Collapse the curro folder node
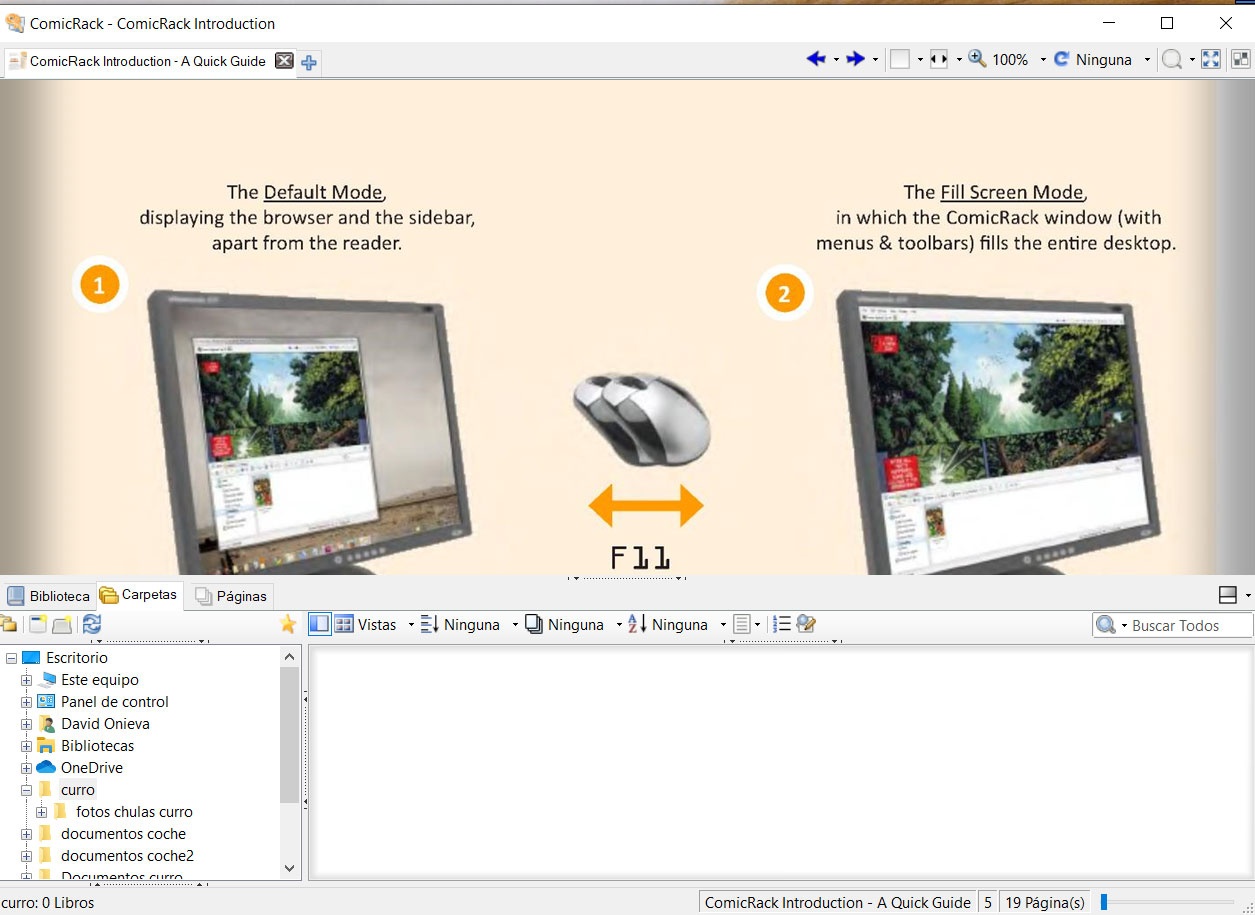1255x915 pixels. 26,790
